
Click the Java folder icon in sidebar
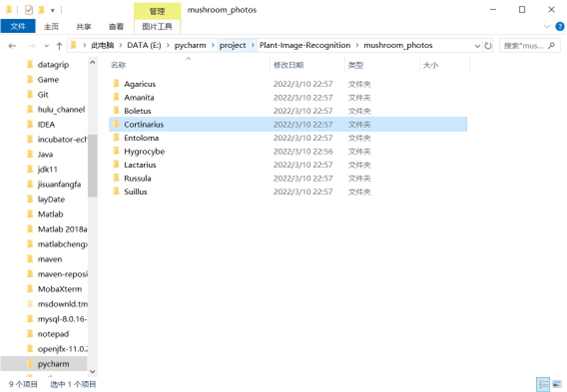pos(30,154)
